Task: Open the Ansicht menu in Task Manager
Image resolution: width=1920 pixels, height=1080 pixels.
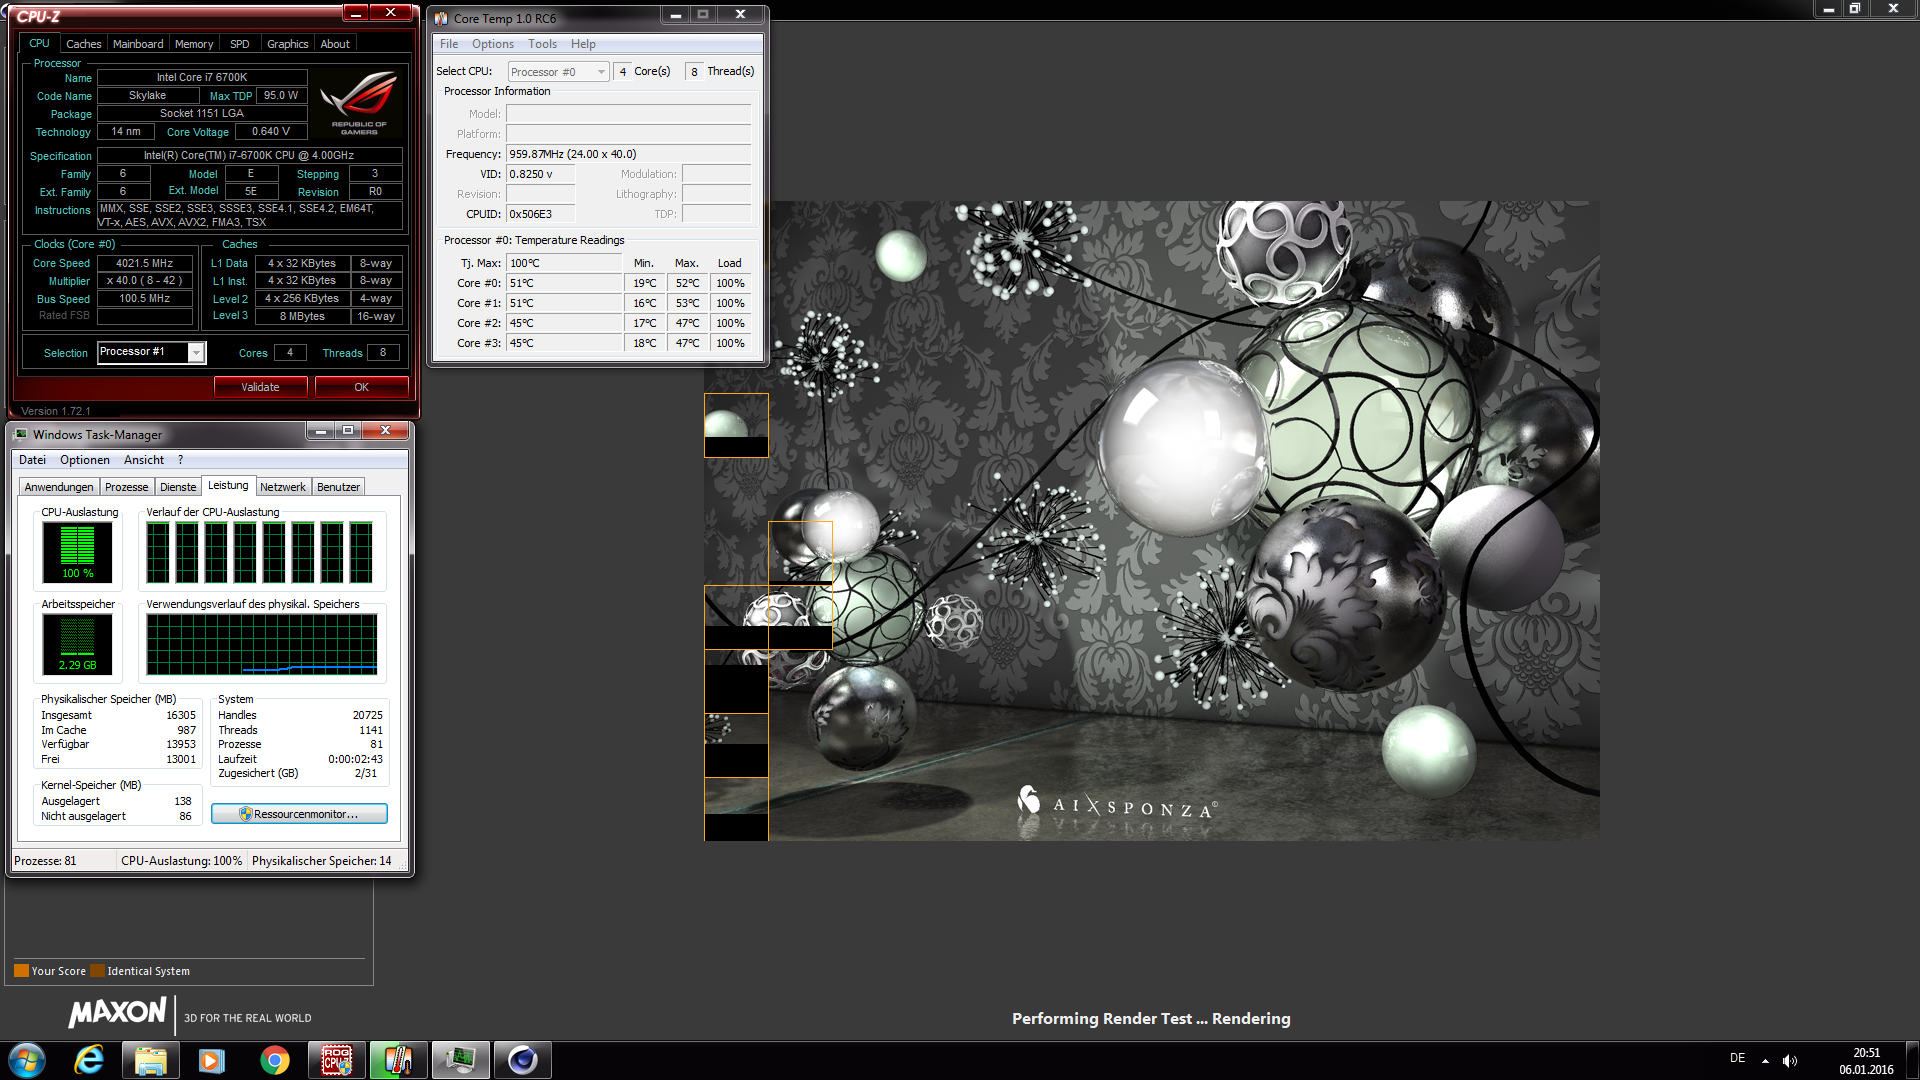Action: 144,460
